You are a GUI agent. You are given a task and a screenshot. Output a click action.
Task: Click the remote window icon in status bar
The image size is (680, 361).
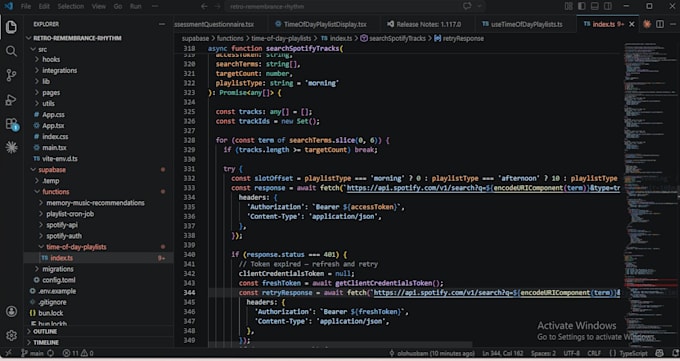7,353
